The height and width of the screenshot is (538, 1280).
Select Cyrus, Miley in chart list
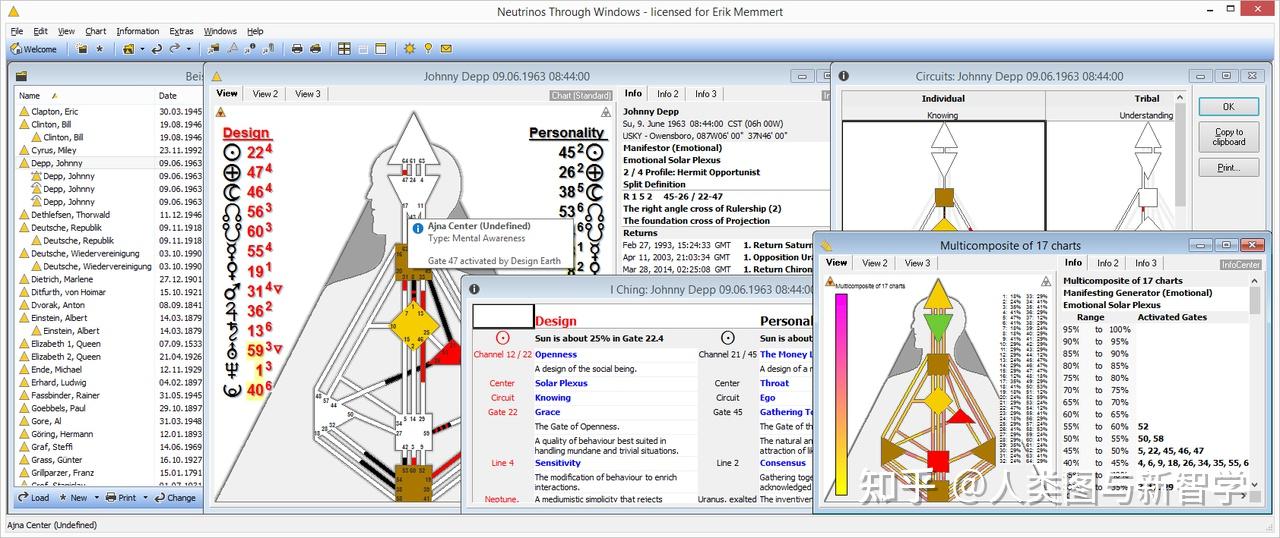click(x=108, y=150)
